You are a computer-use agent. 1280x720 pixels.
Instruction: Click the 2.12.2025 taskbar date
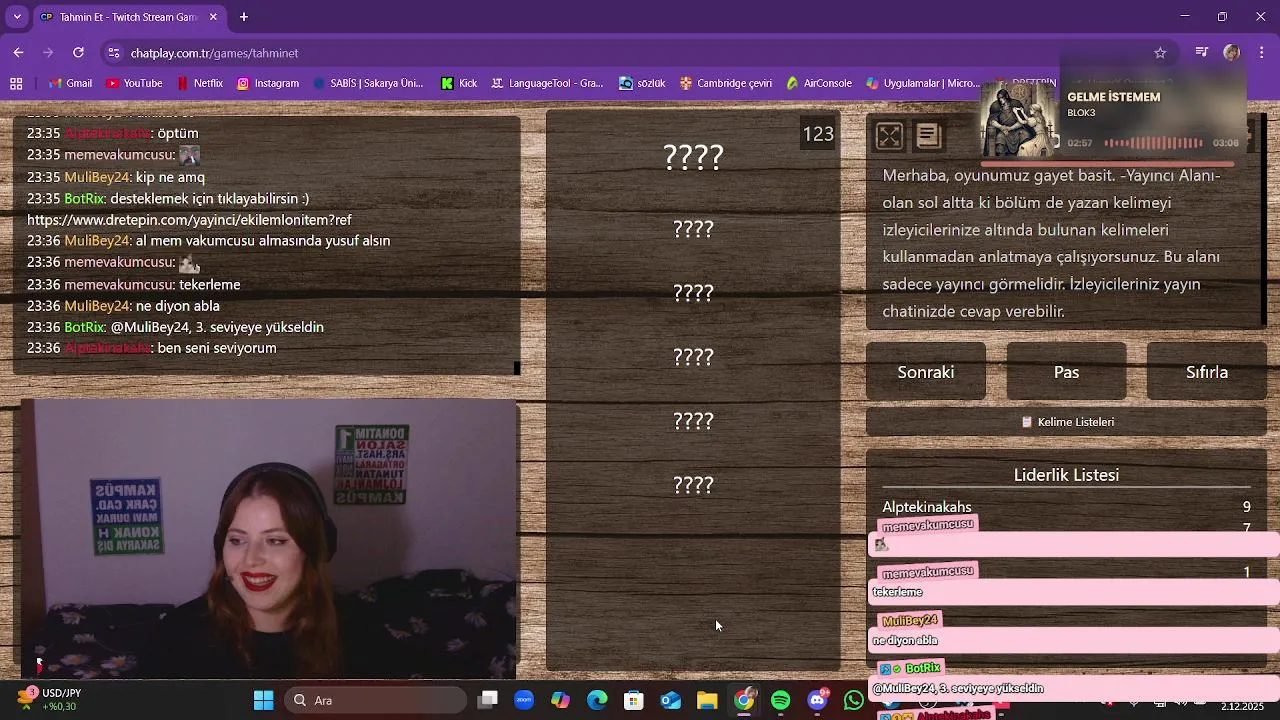tap(1242, 706)
